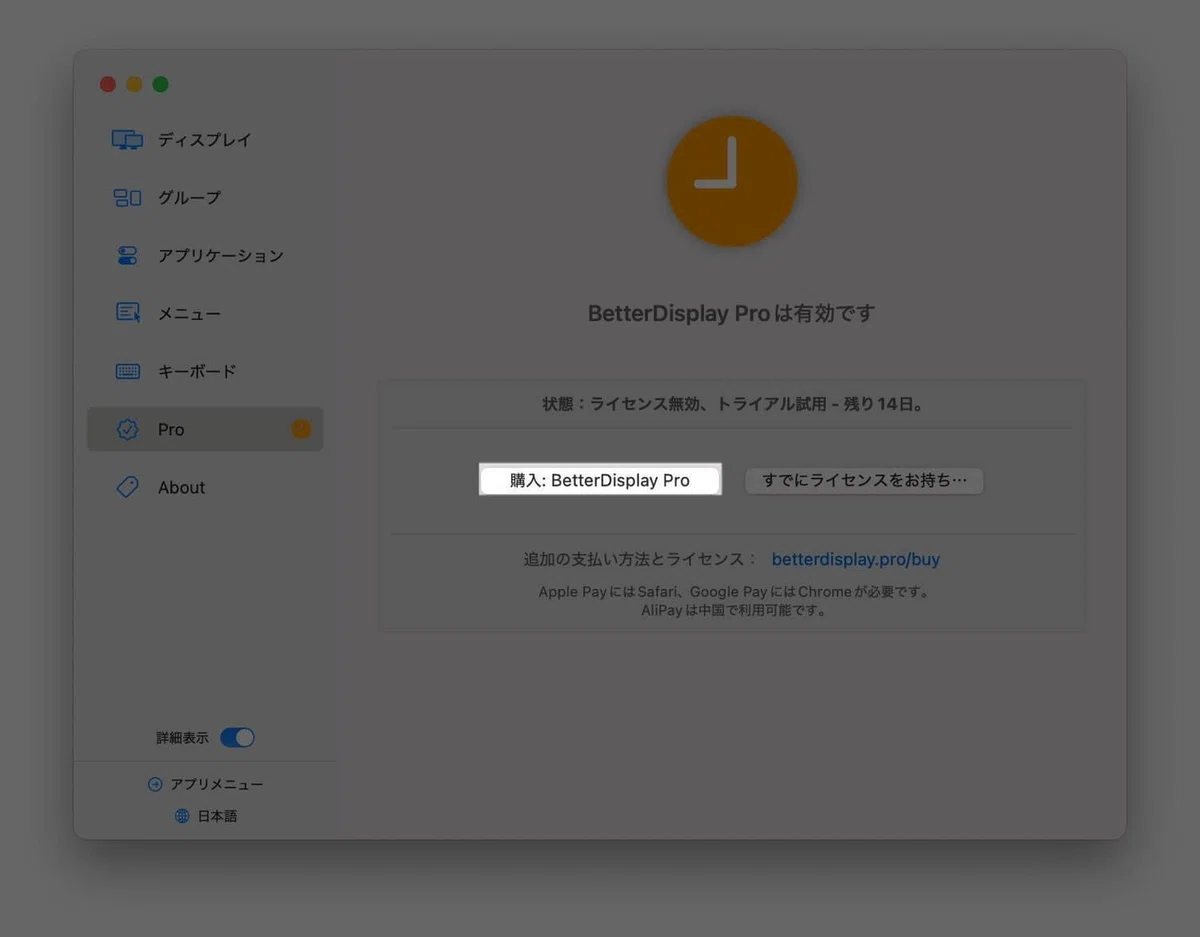Click the 追加の支払い方法とライセンス label
The image size is (1200, 937).
coord(640,559)
